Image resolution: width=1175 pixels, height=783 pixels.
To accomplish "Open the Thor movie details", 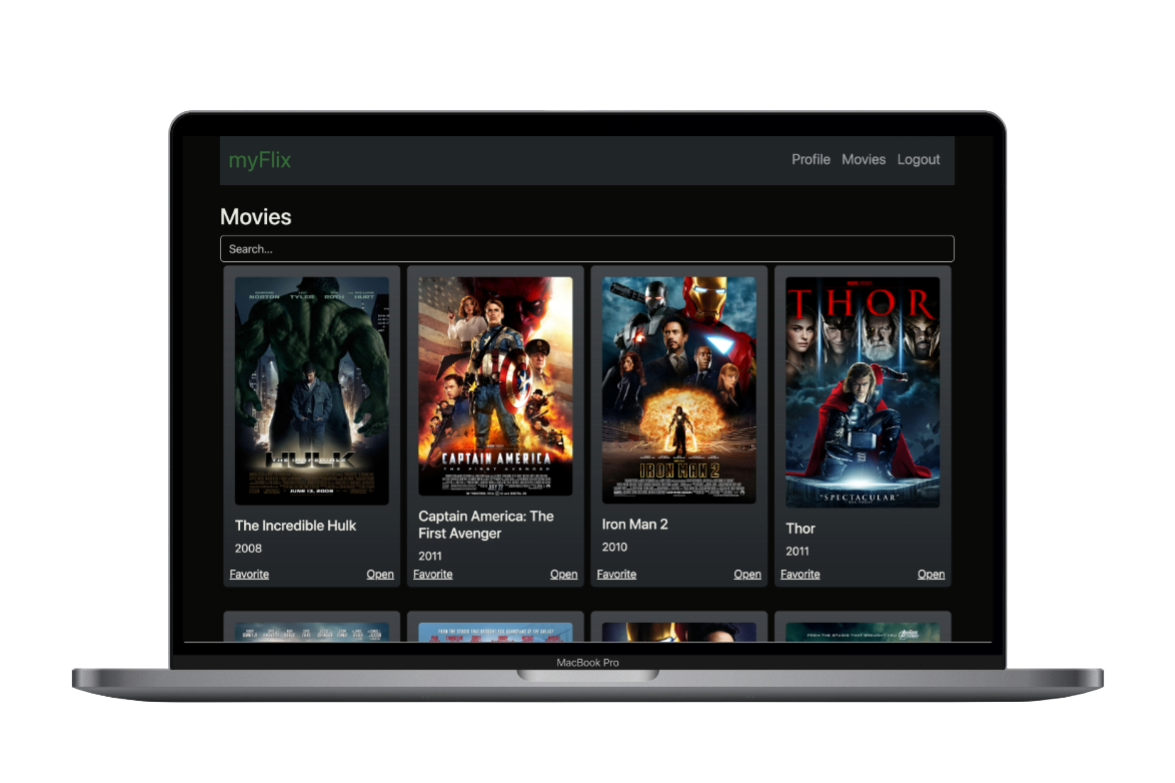I will tap(931, 574).
